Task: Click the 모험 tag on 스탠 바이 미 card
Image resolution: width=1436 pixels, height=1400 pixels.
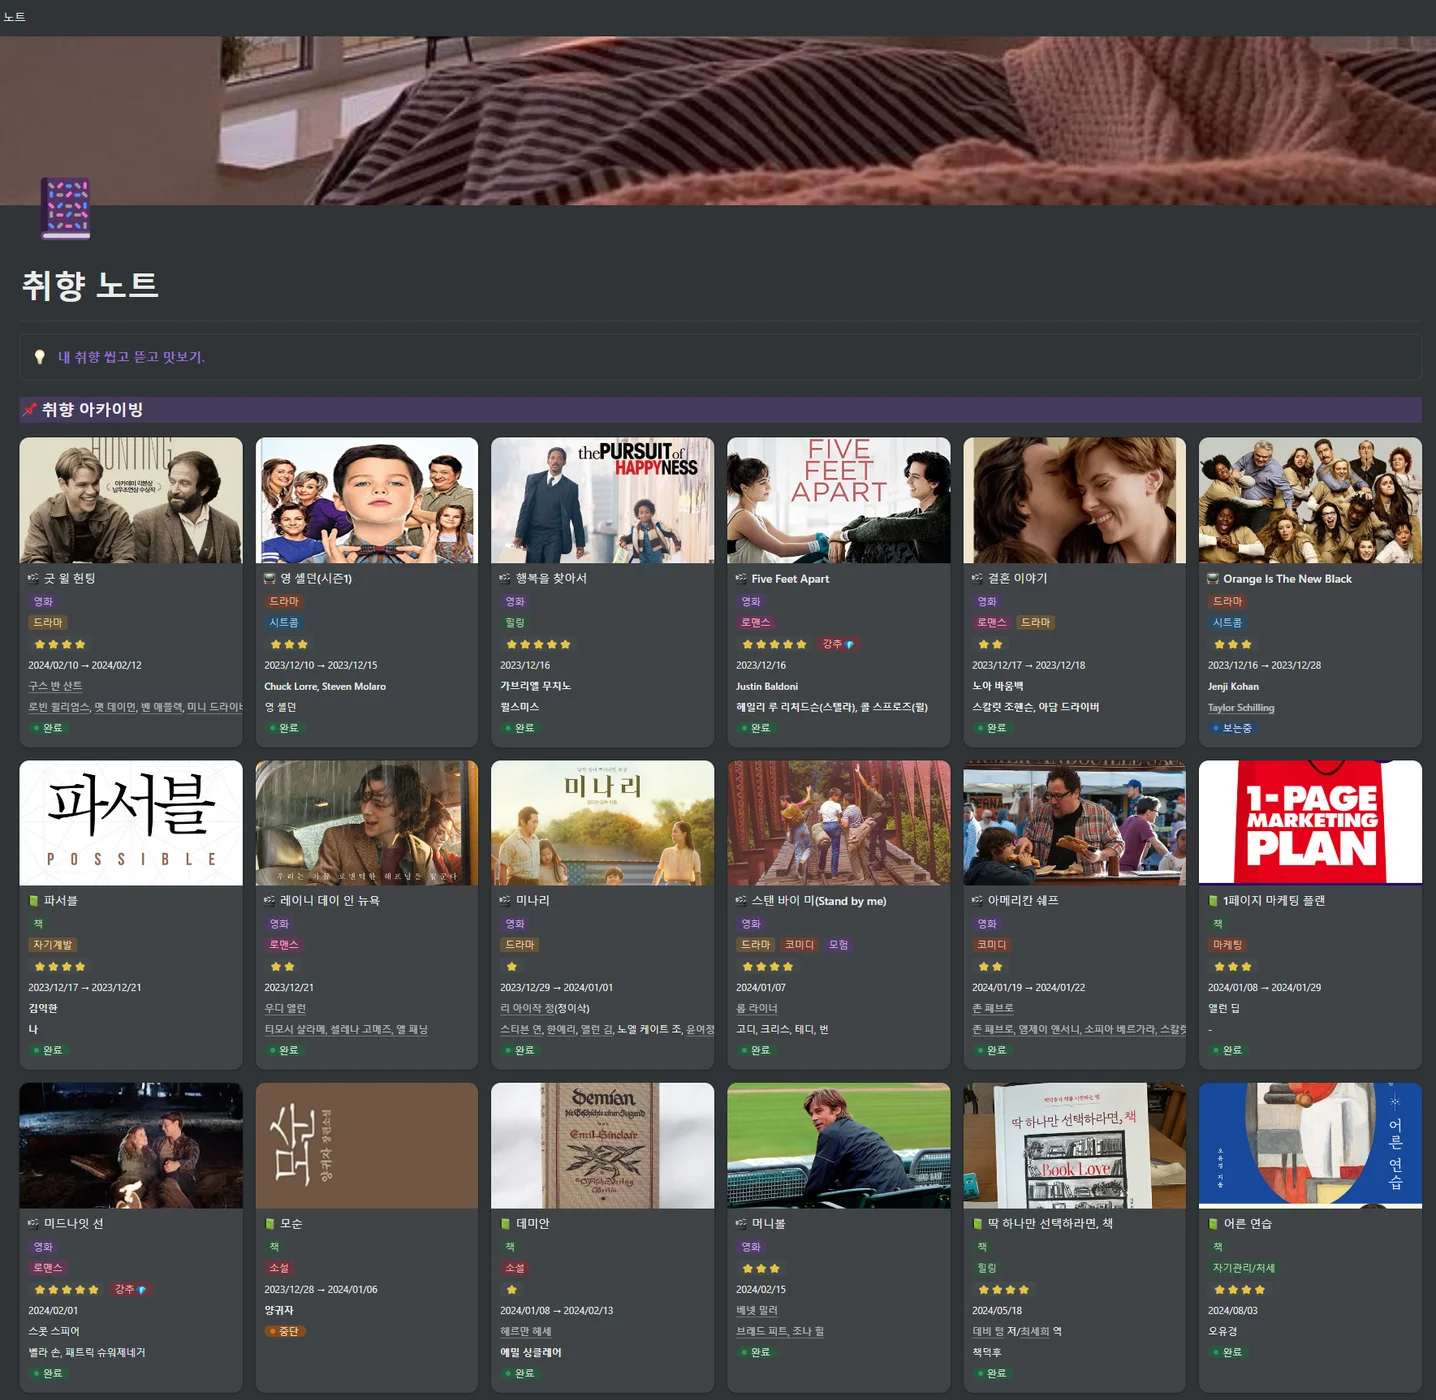Action: (838, 945)
